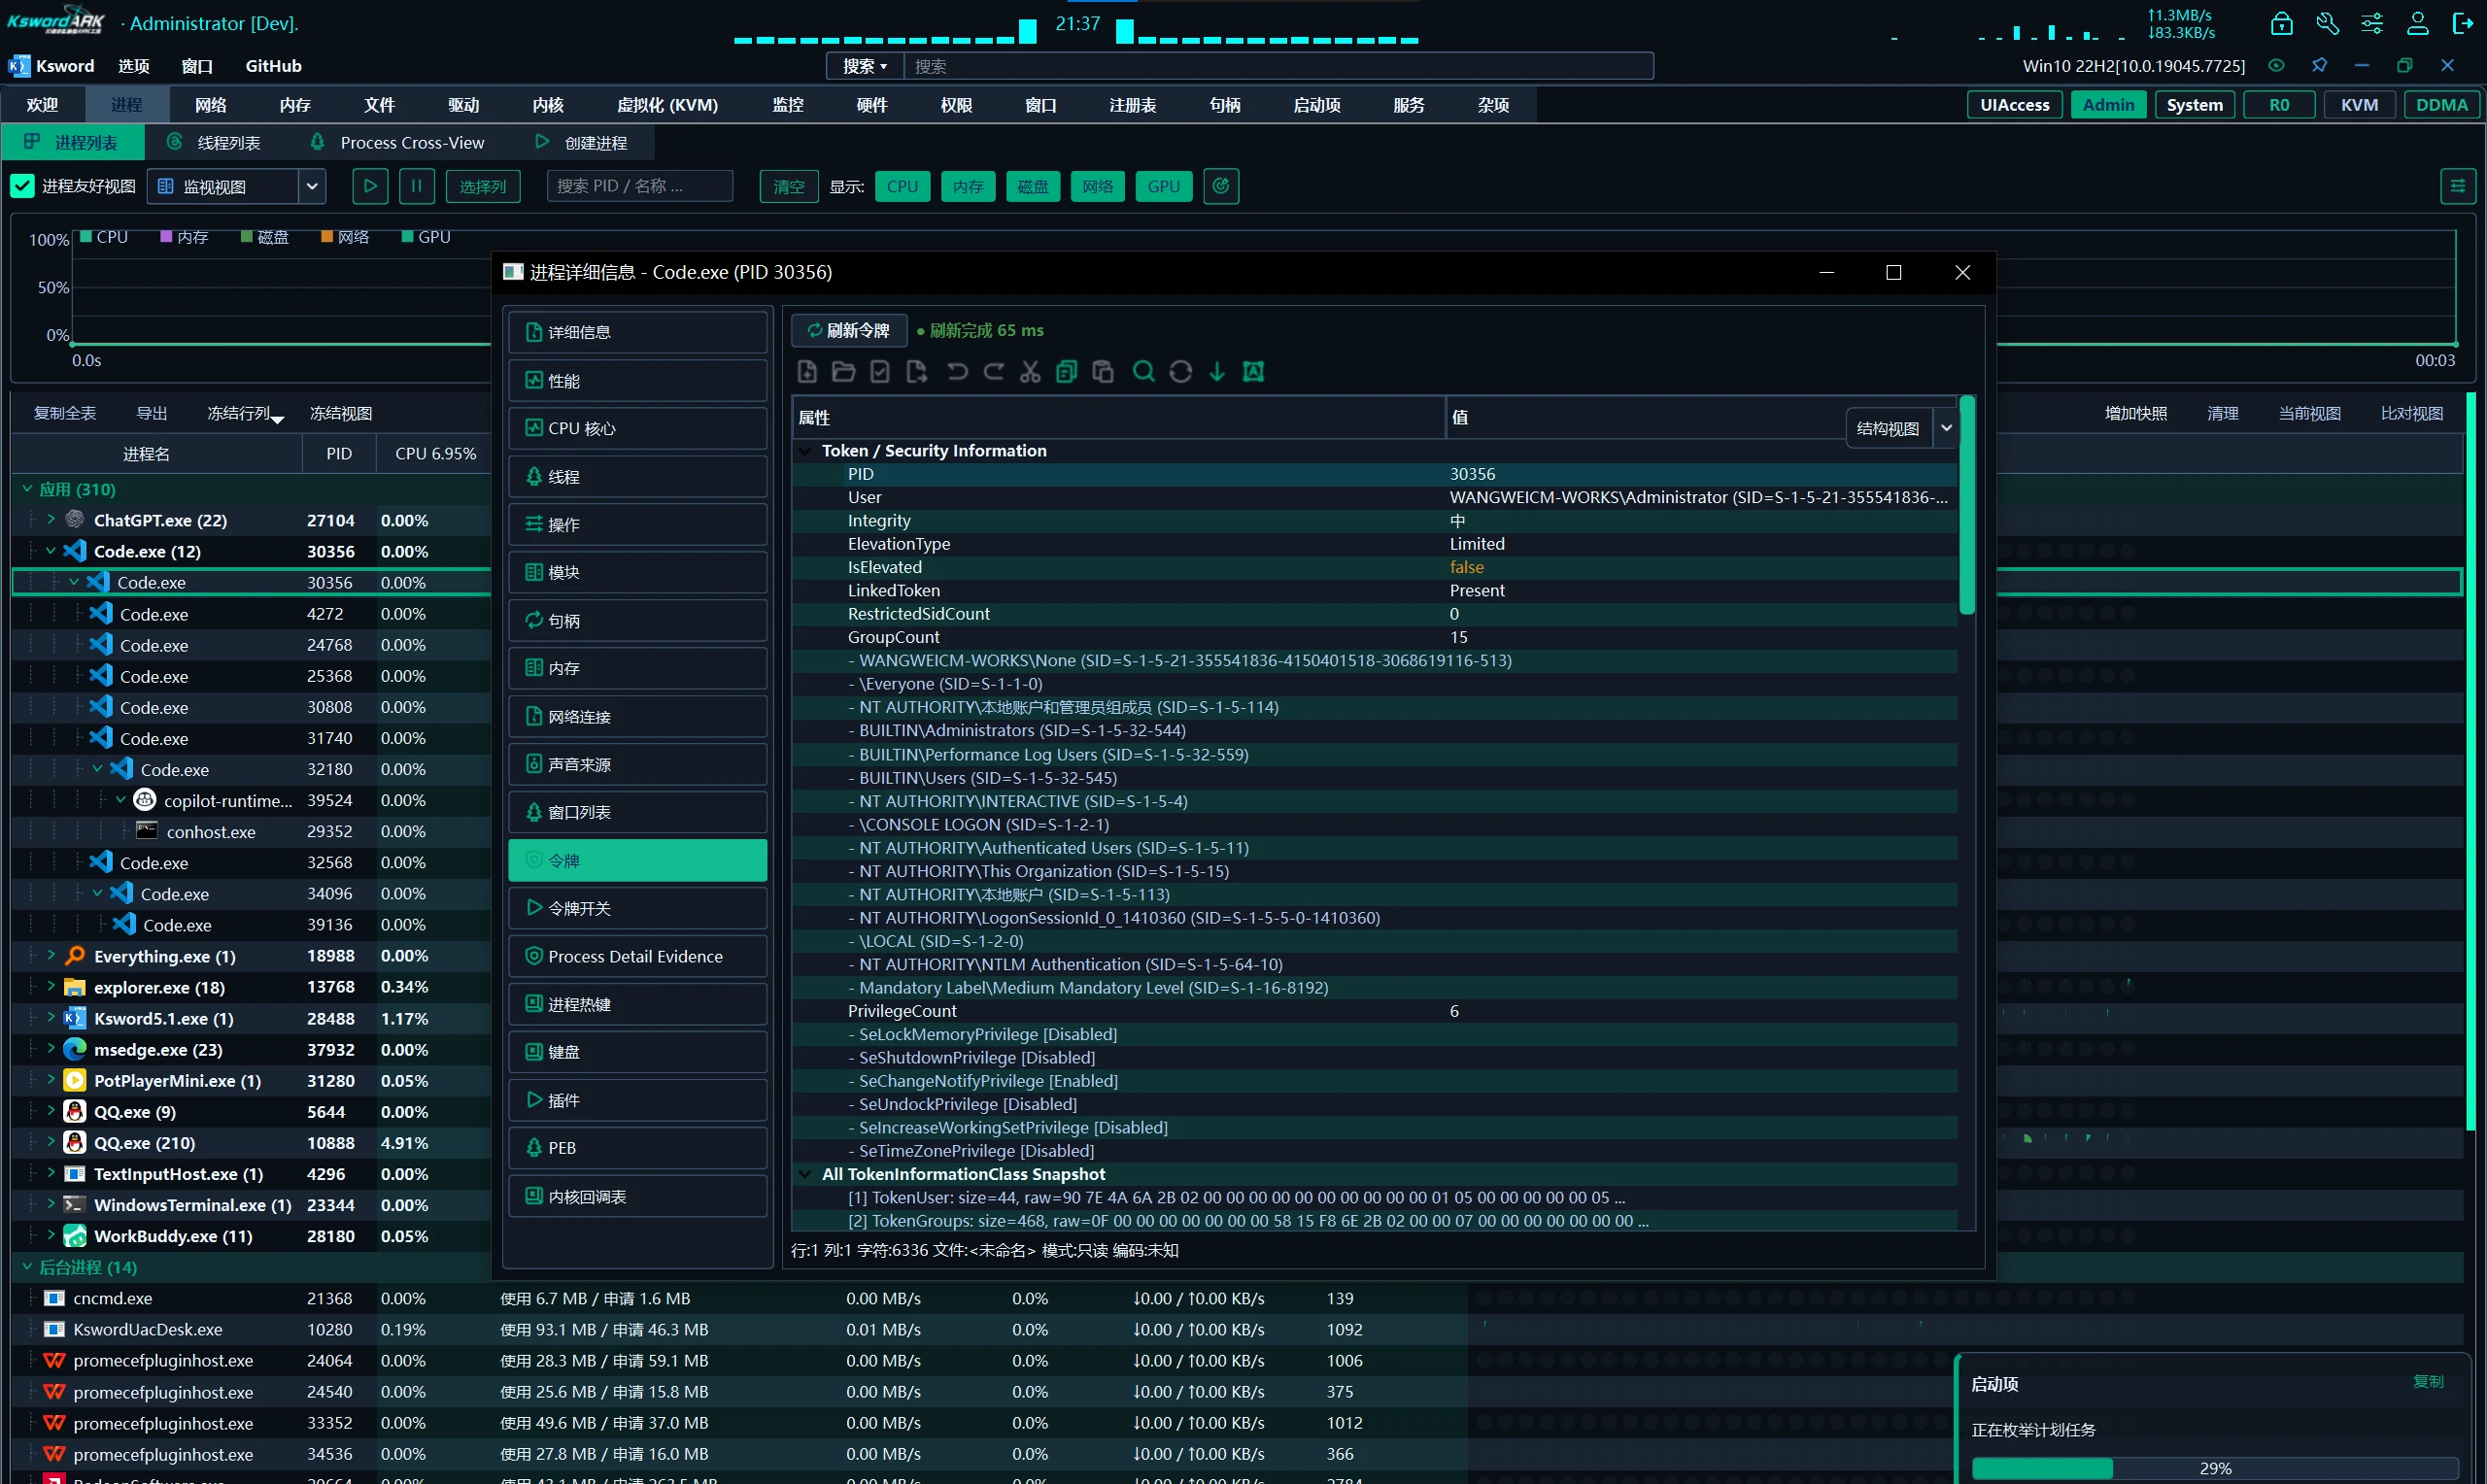Click the export file icon in token toolbar
This screenshot has width=2487, height=1484.
tap(916, 372)
